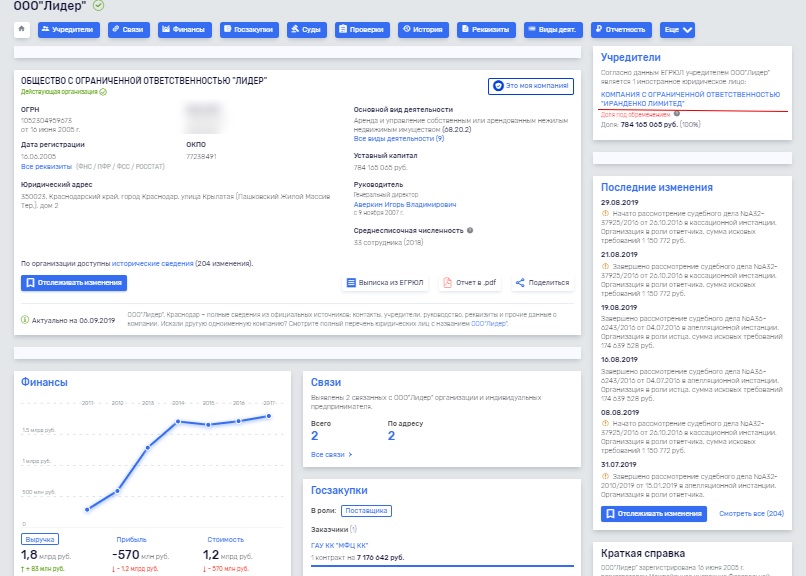This screenshot has width=806, height=576.
Task: Click the Уставный капитал value 784 165 065 руб.
Action: click(380, 168)
